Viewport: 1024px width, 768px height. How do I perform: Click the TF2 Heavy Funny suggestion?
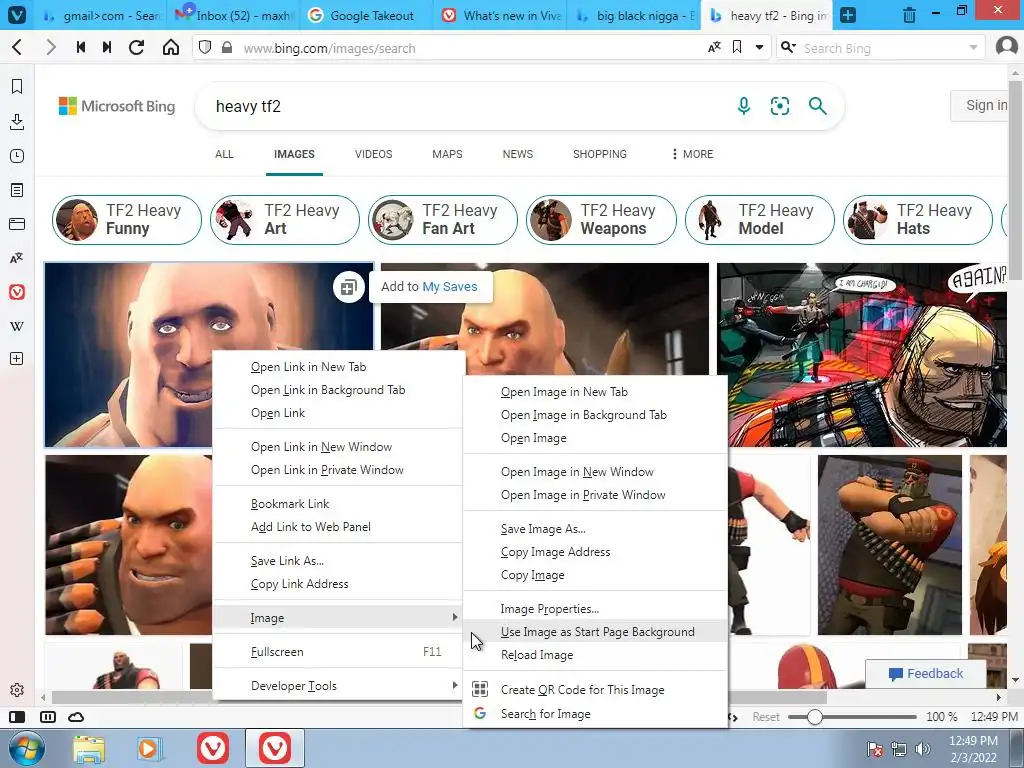pos(127,219)
